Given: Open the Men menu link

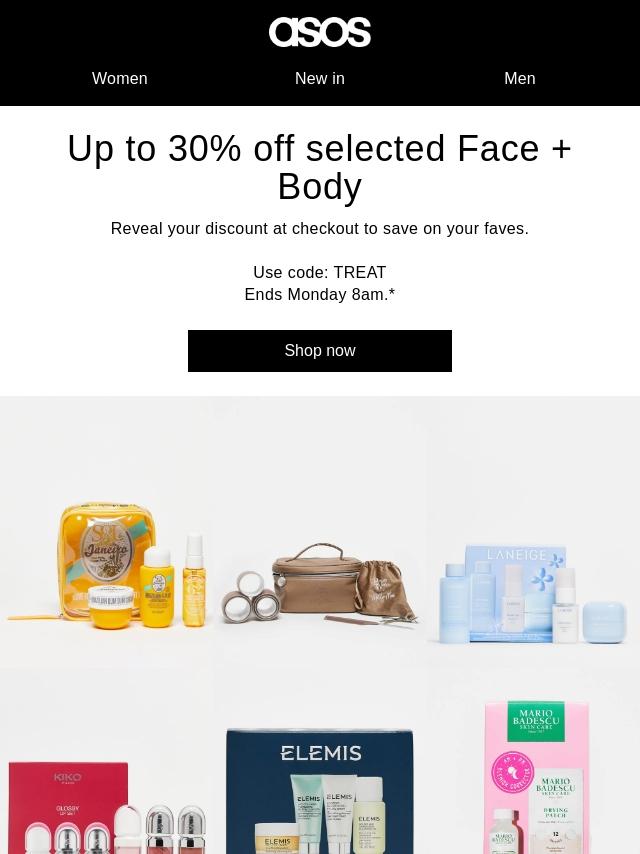Looking at the screenshot, I should pos(520,78).
